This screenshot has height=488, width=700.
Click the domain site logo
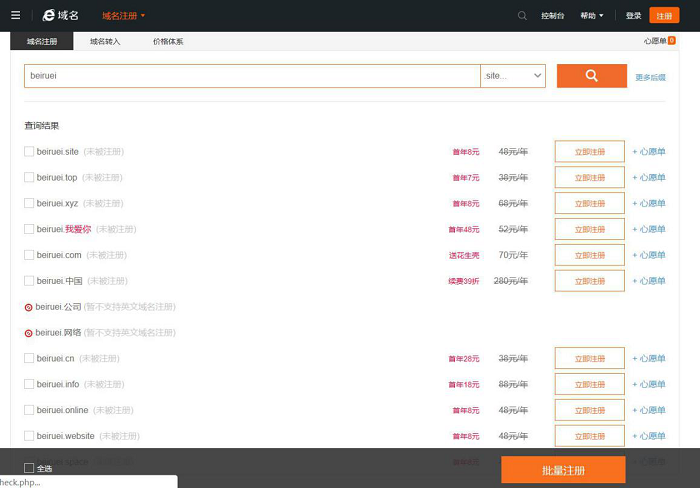(61, 15)
